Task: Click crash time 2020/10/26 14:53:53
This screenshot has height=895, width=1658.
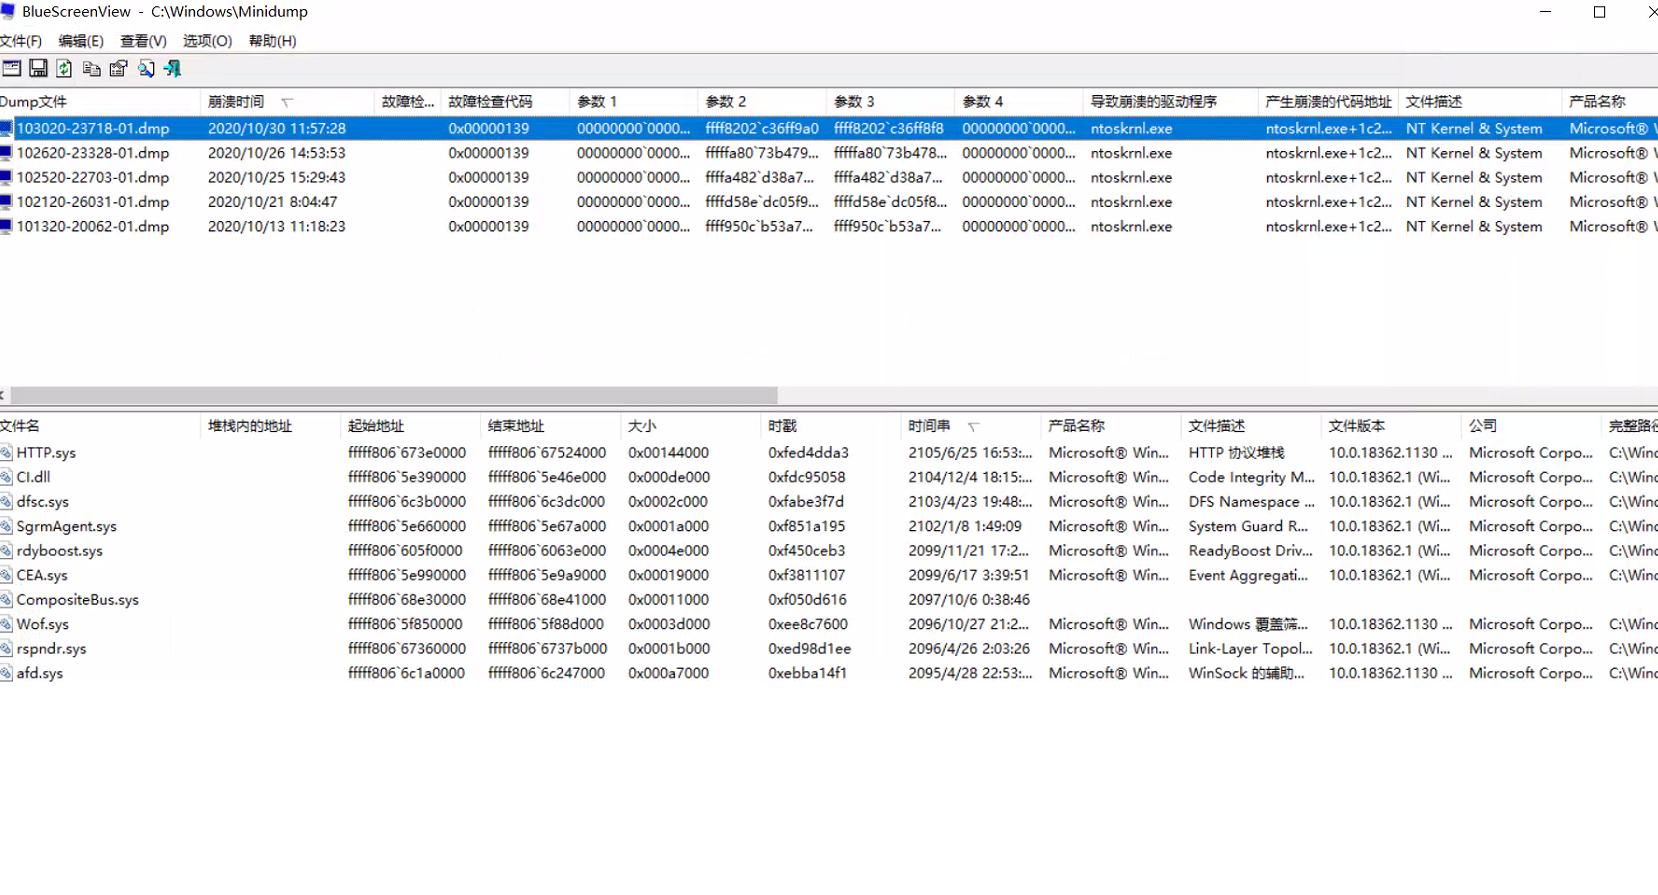Action: [277, 153]
